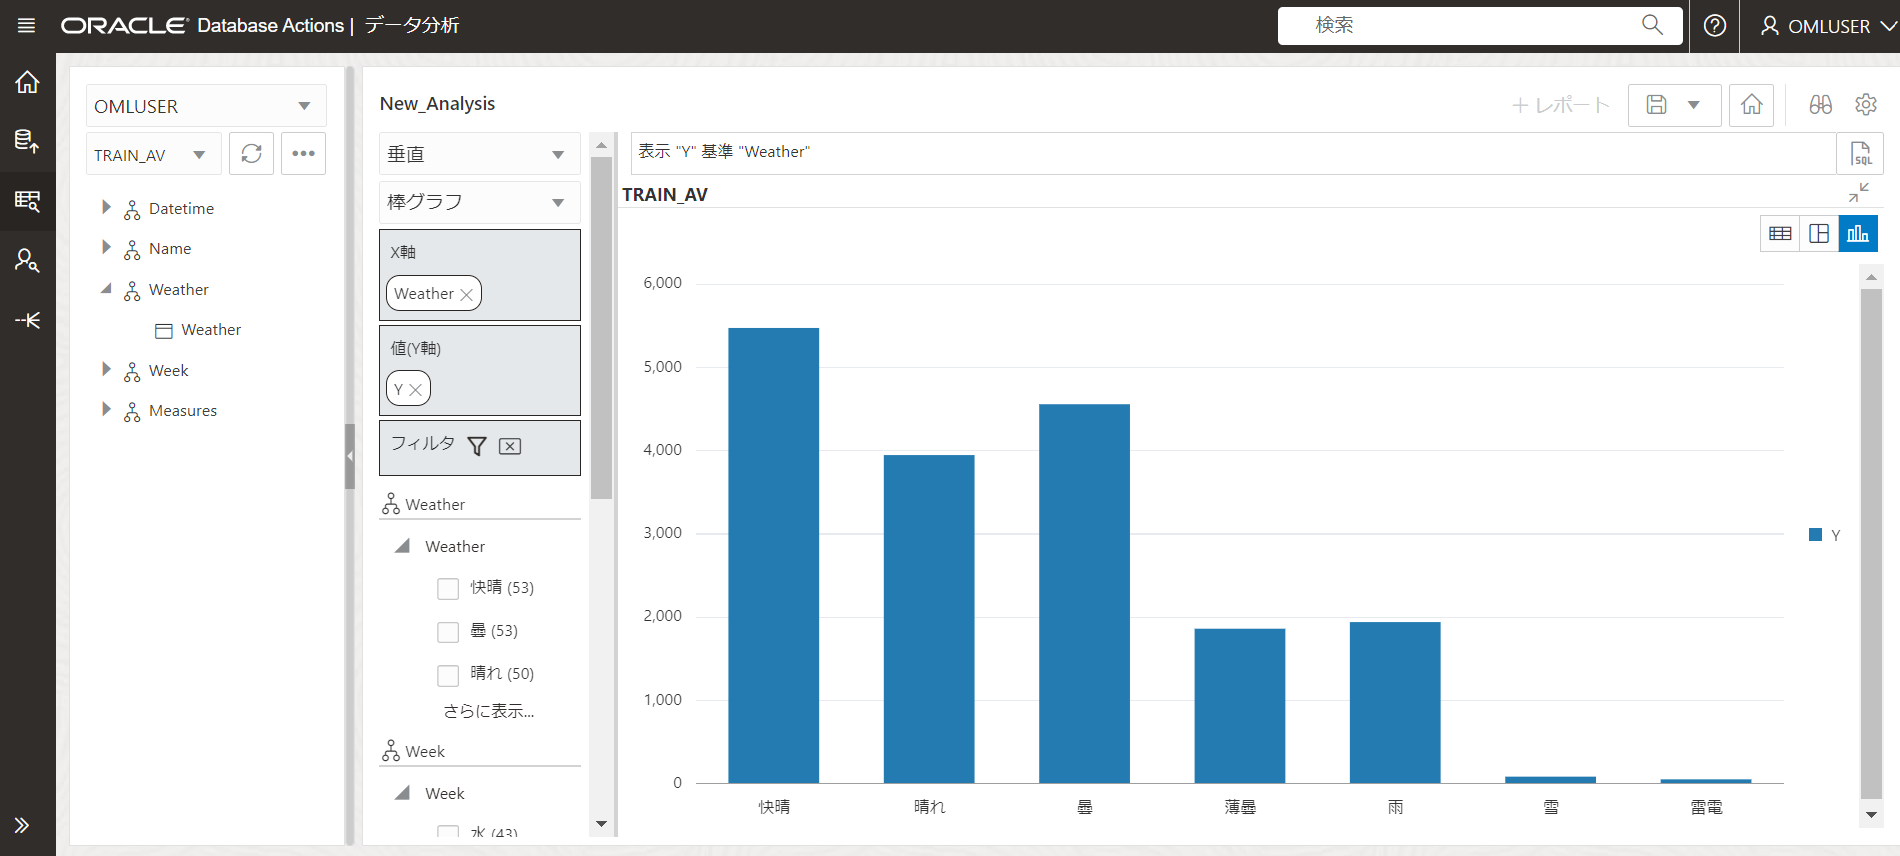Open the OMLUSER schema dropdown

[x=206, y=106]
